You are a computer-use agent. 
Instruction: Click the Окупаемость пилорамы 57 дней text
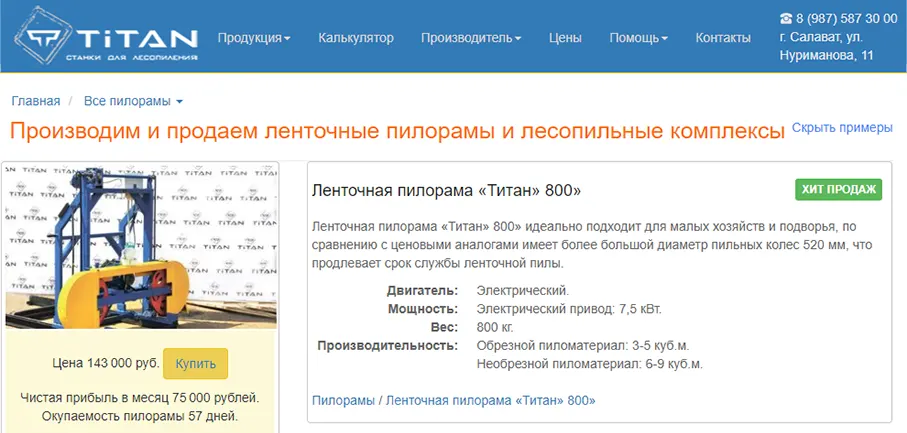(x=140, y=416)
